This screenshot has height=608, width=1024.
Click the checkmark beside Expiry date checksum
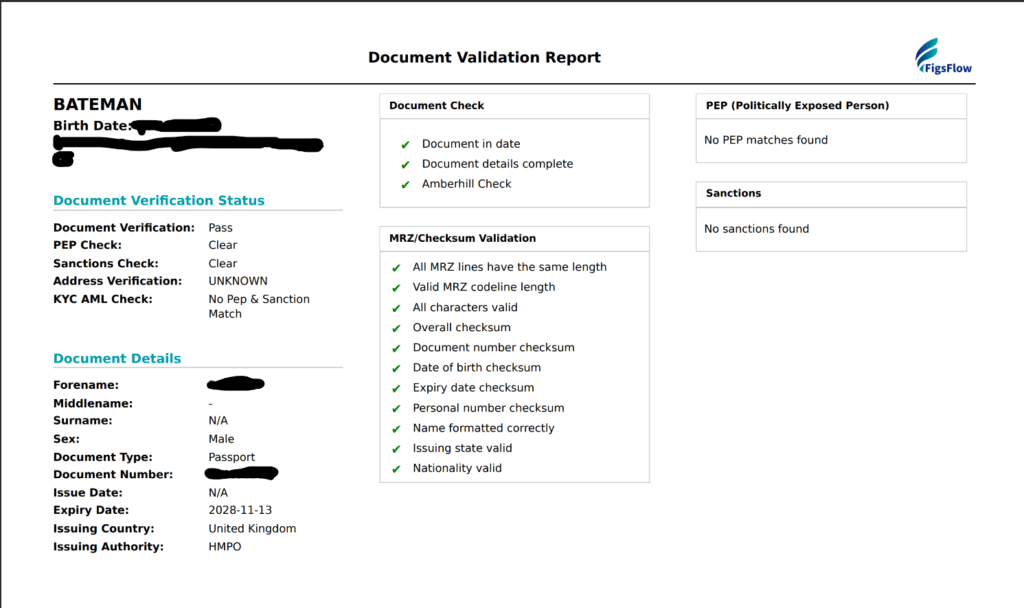pos(396,387)
